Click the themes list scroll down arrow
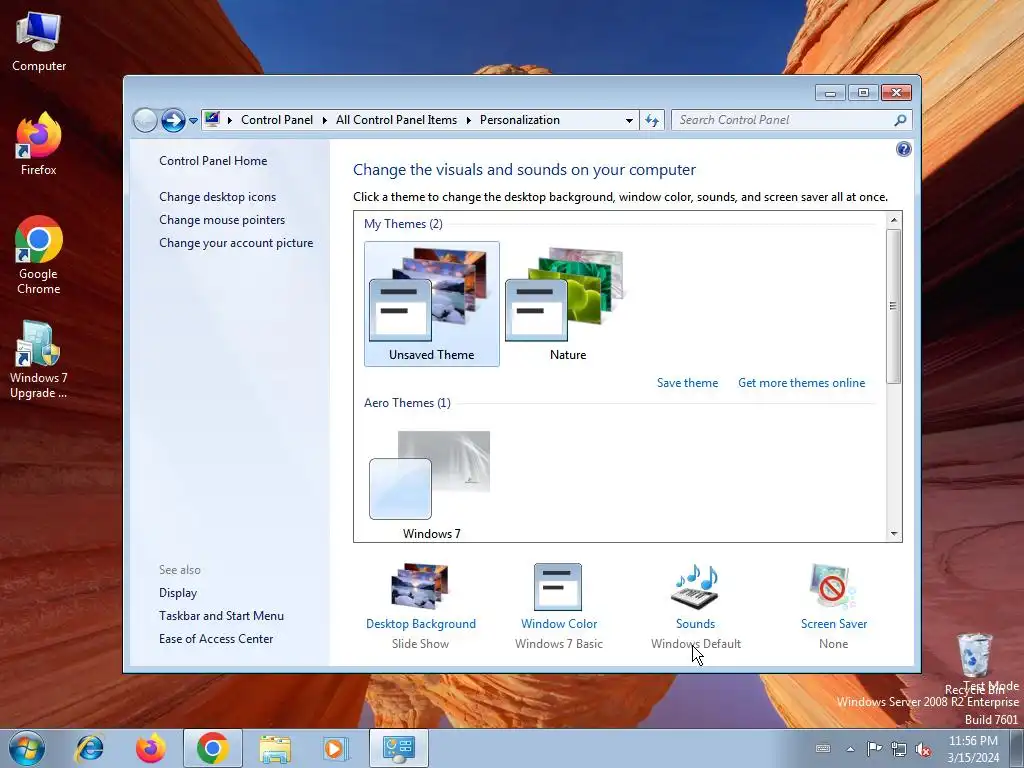Viewport: 1024px width, 768px height. point(894,534)
